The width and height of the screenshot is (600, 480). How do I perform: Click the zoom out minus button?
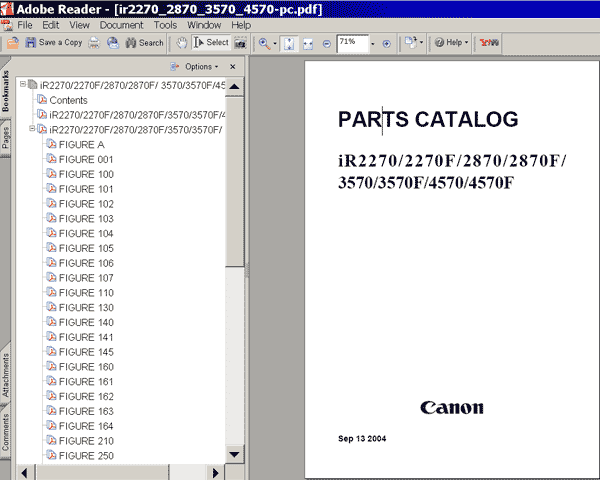(326, 44)
